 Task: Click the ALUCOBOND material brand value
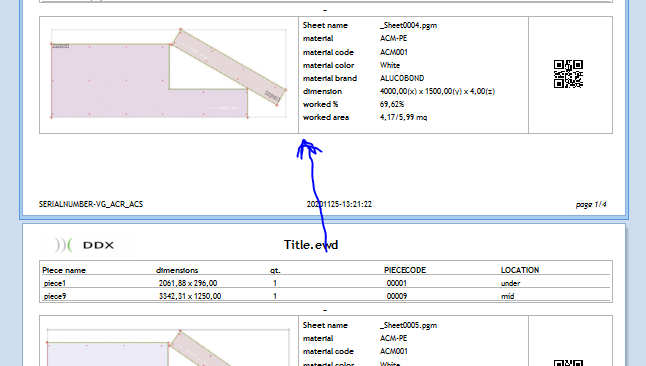pos(402,78)
